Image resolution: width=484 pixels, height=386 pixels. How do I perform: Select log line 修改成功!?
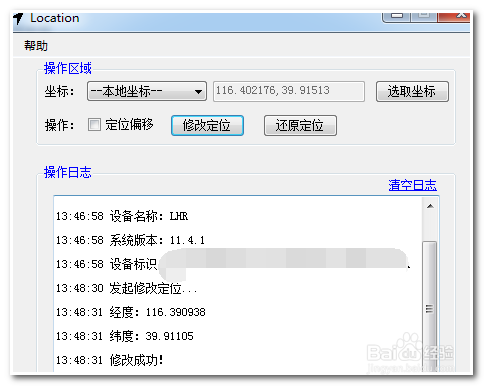[109, 360]
